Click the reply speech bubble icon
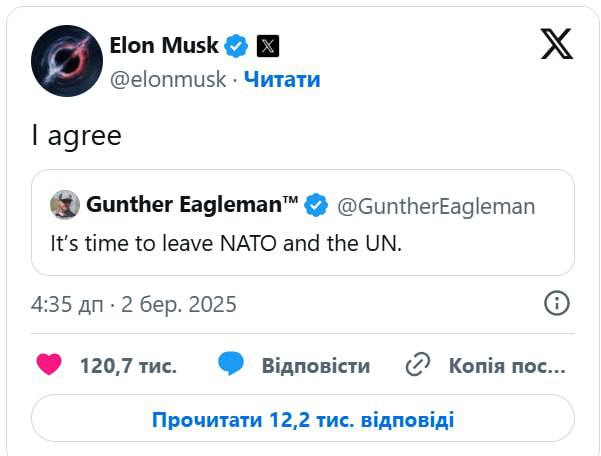Image resolution: width=601 pixels, height=456 pixels. pos(230,365)
